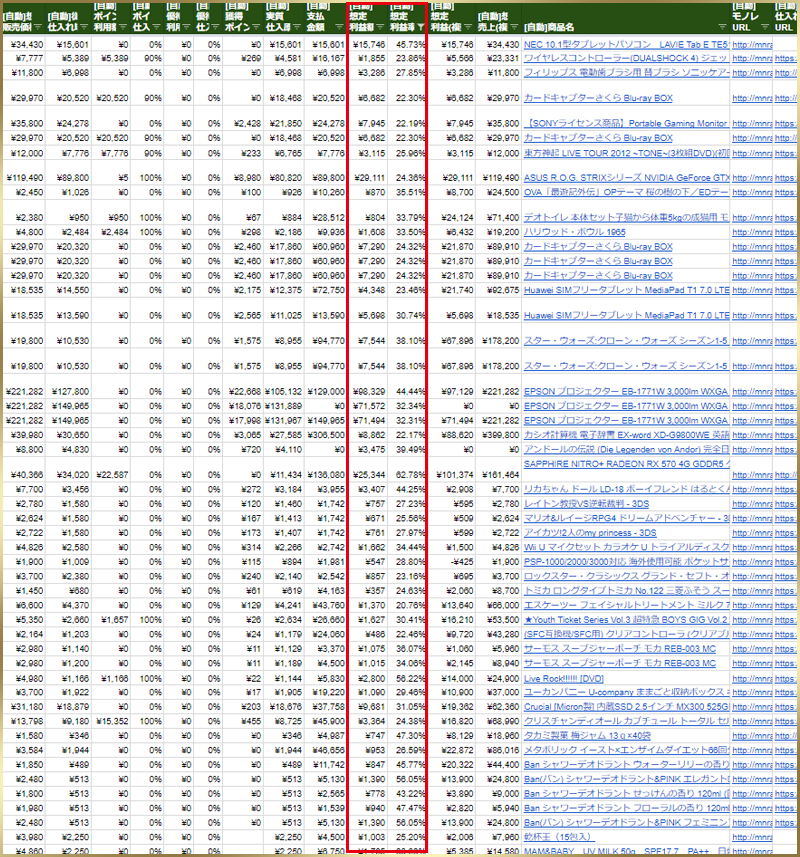Click the ロックスター・クラシックス product link

(626, 576)
